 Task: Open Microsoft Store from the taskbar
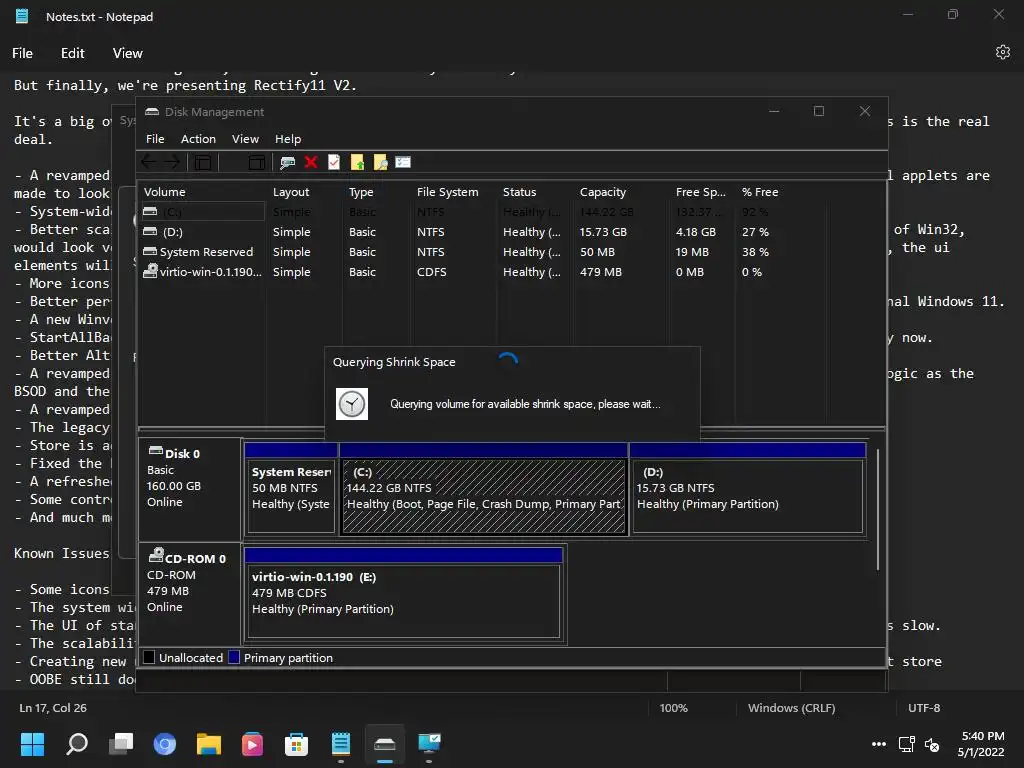coord(296,744)
